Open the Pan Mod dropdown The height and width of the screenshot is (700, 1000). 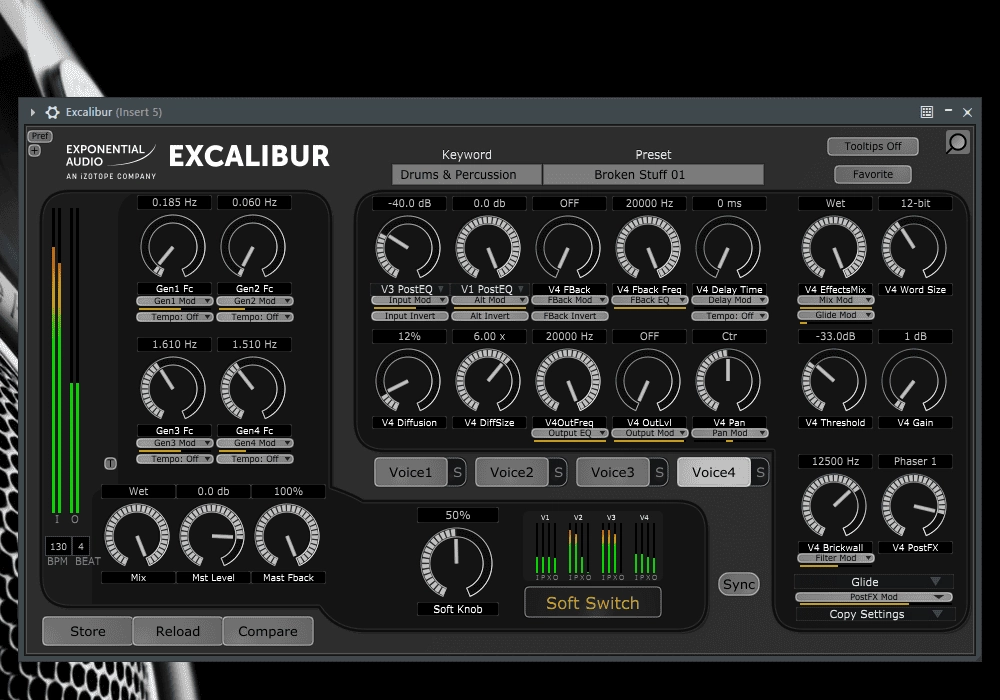[x=730, y=434]
